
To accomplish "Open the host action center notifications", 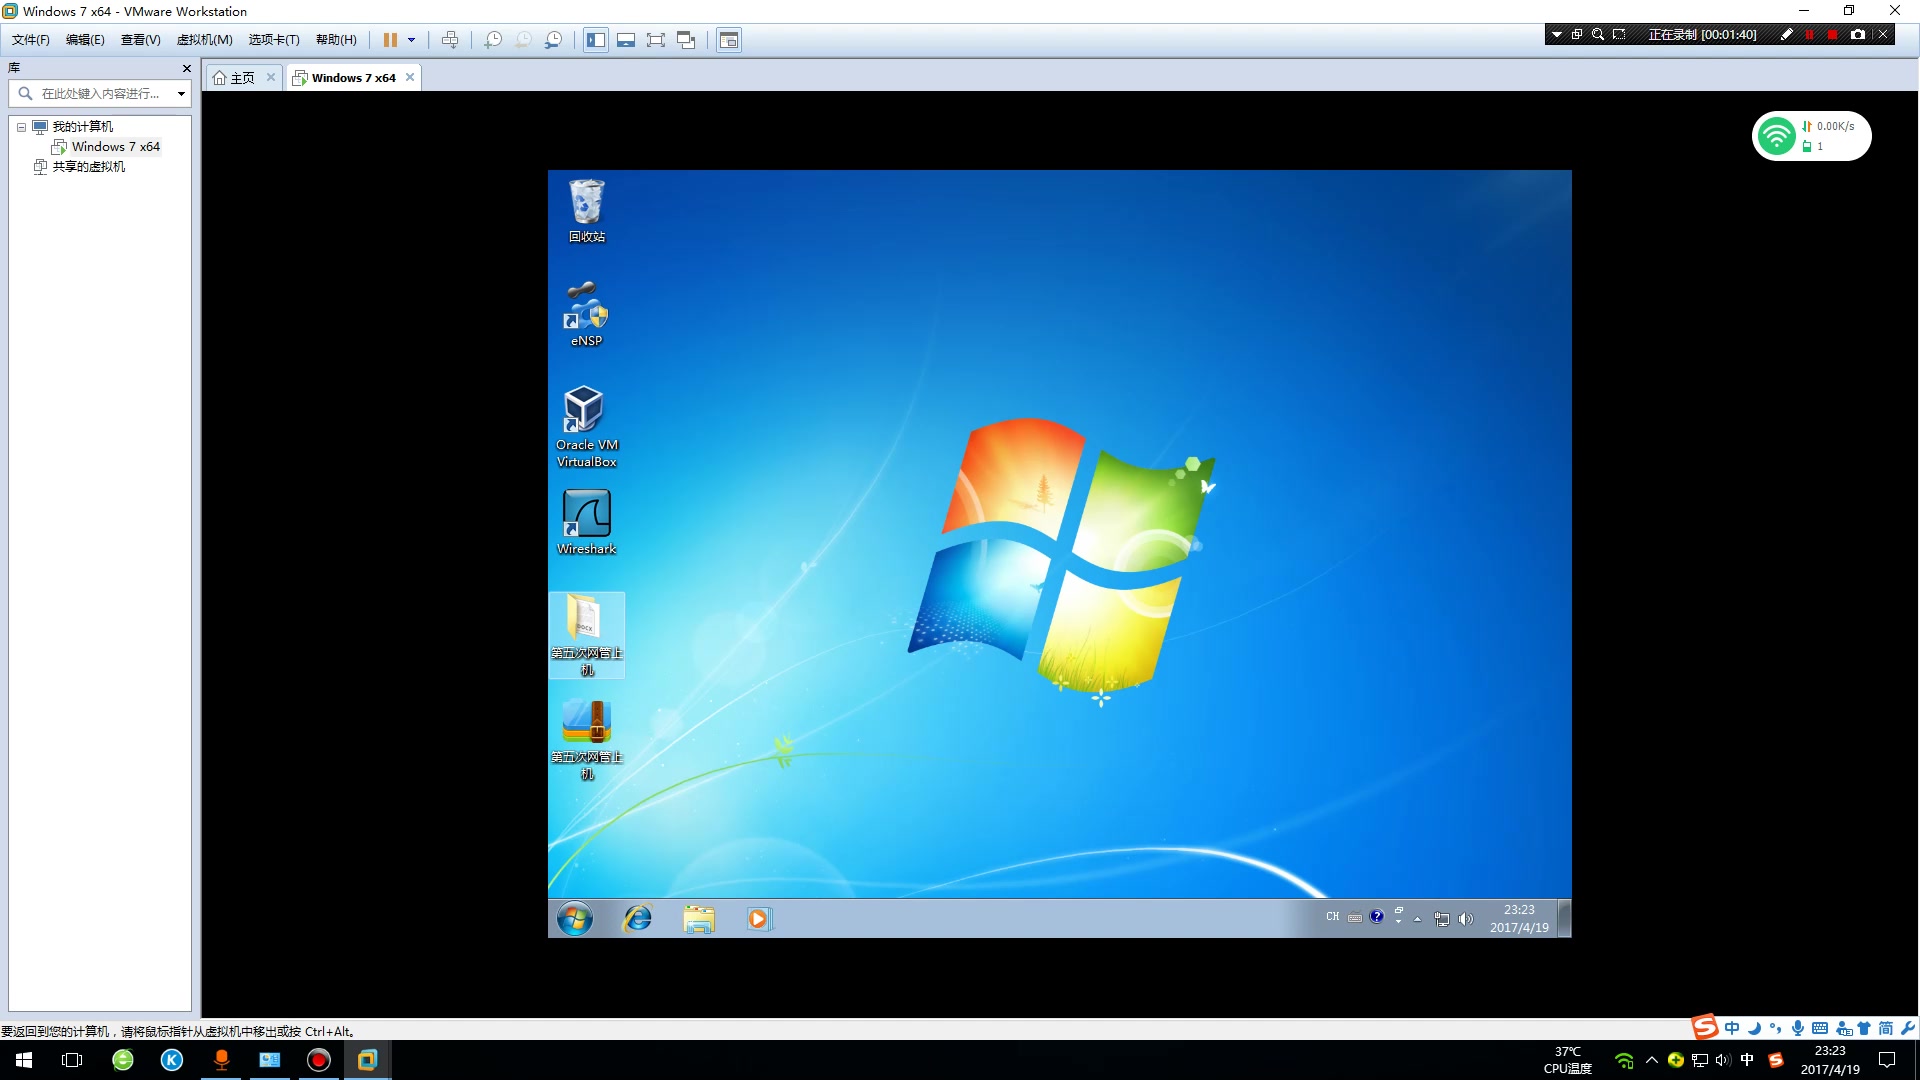I will (x=1887, y=1060).
